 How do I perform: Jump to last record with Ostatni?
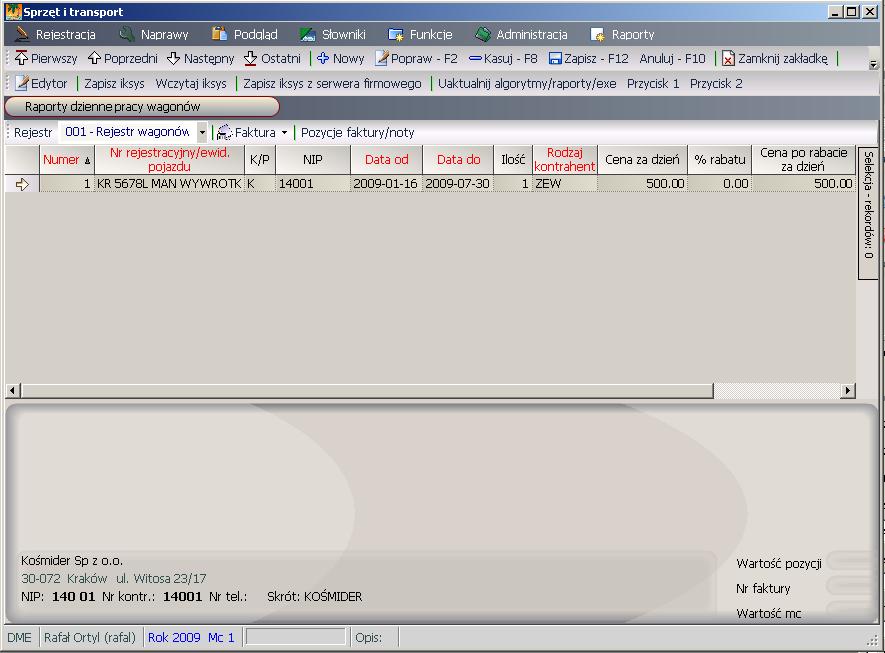[x=273, y=58]
